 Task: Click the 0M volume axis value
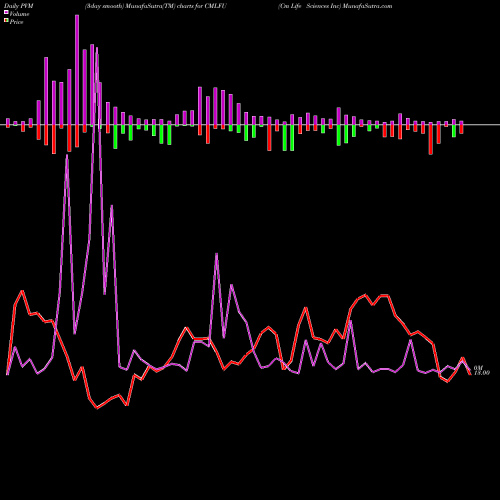pyautogui.click(x=478, y=368)
